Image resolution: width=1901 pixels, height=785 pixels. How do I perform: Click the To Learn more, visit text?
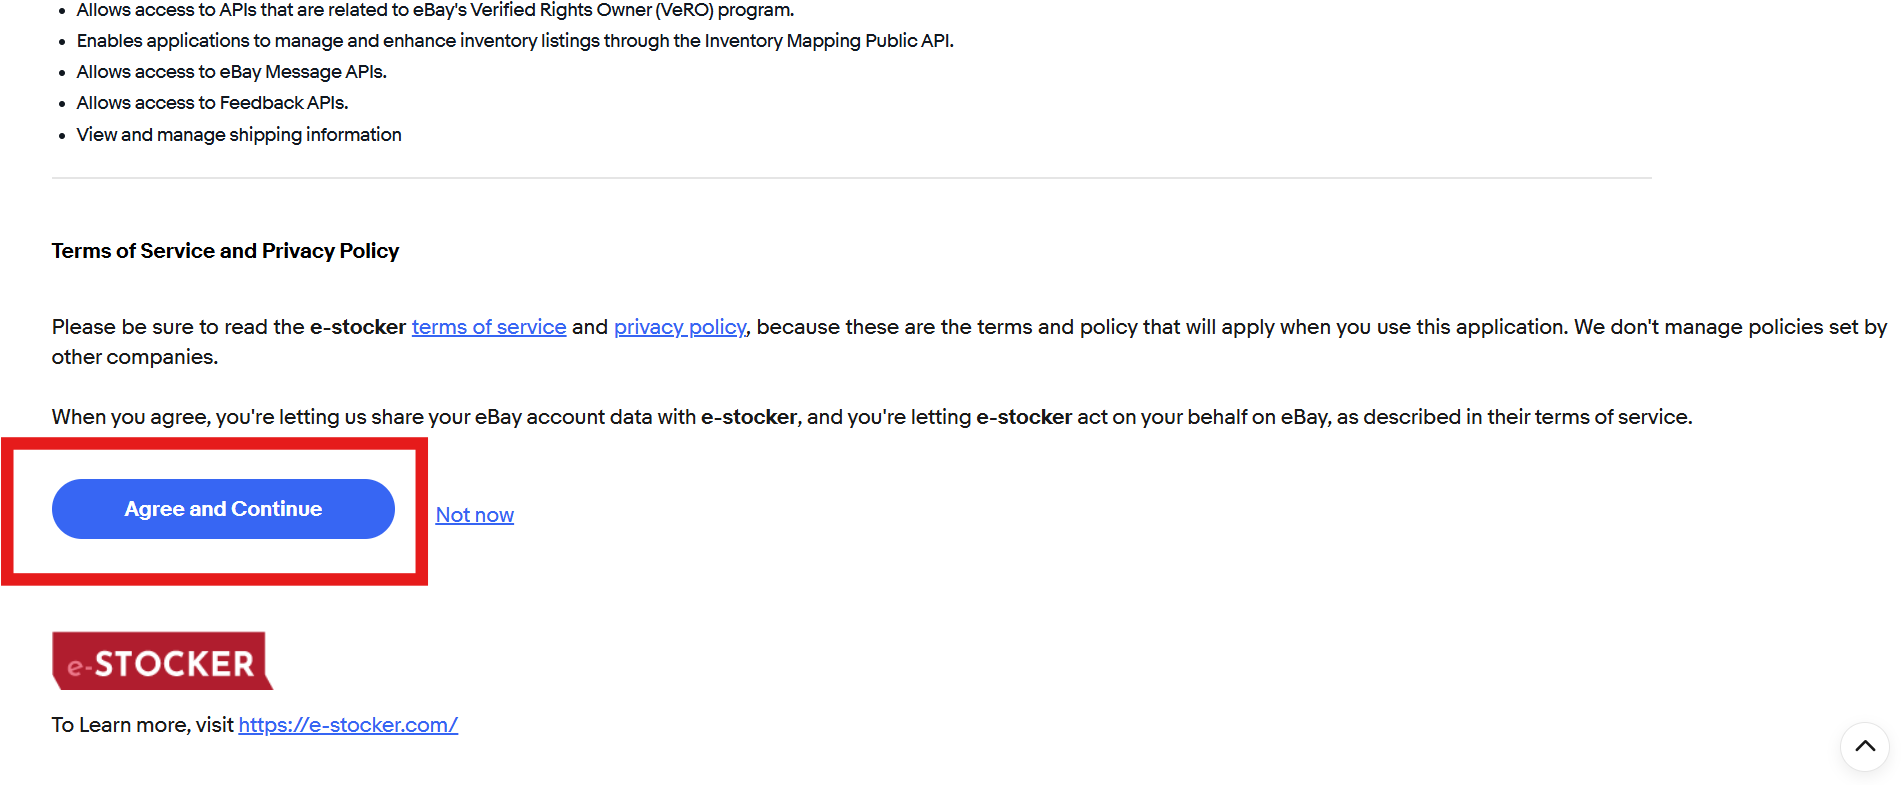(142, 725)
